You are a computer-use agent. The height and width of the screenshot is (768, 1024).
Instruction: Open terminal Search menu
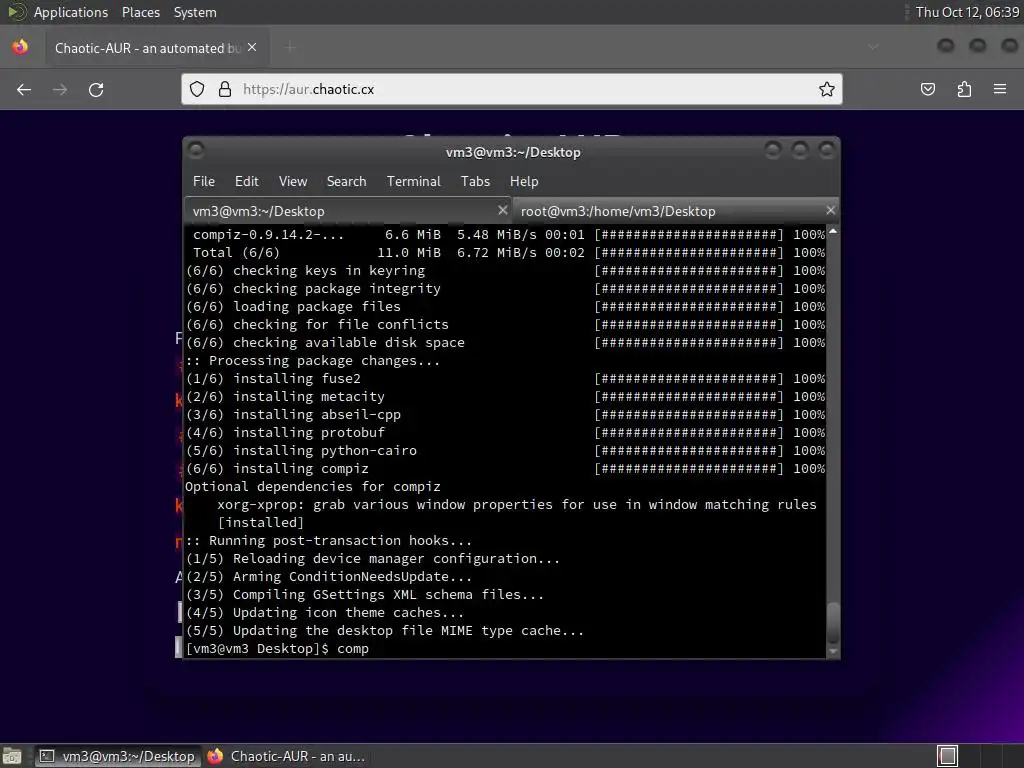coord(346,182)
